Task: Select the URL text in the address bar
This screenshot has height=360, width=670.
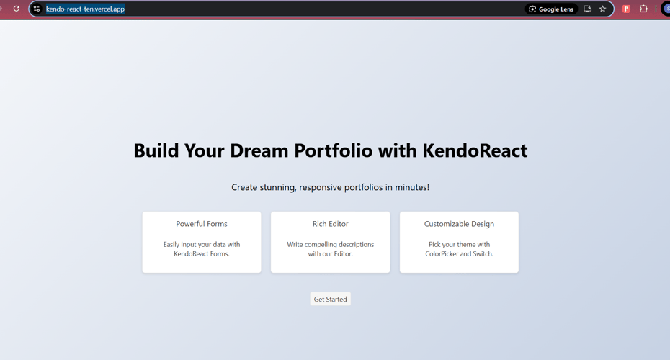Action: pos(85,9)
